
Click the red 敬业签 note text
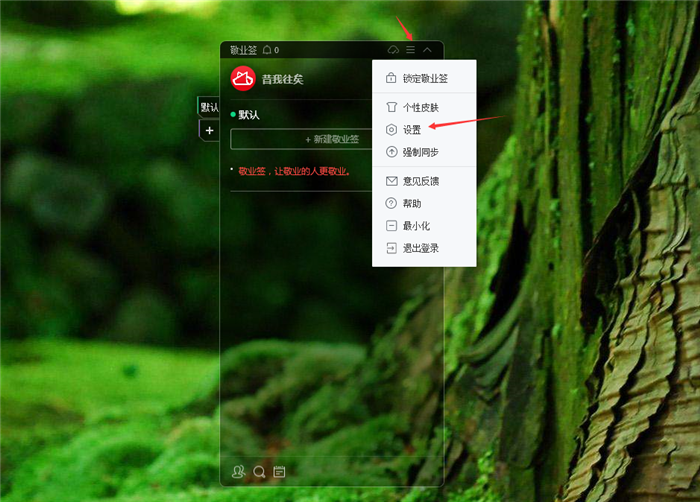point(294,171)
